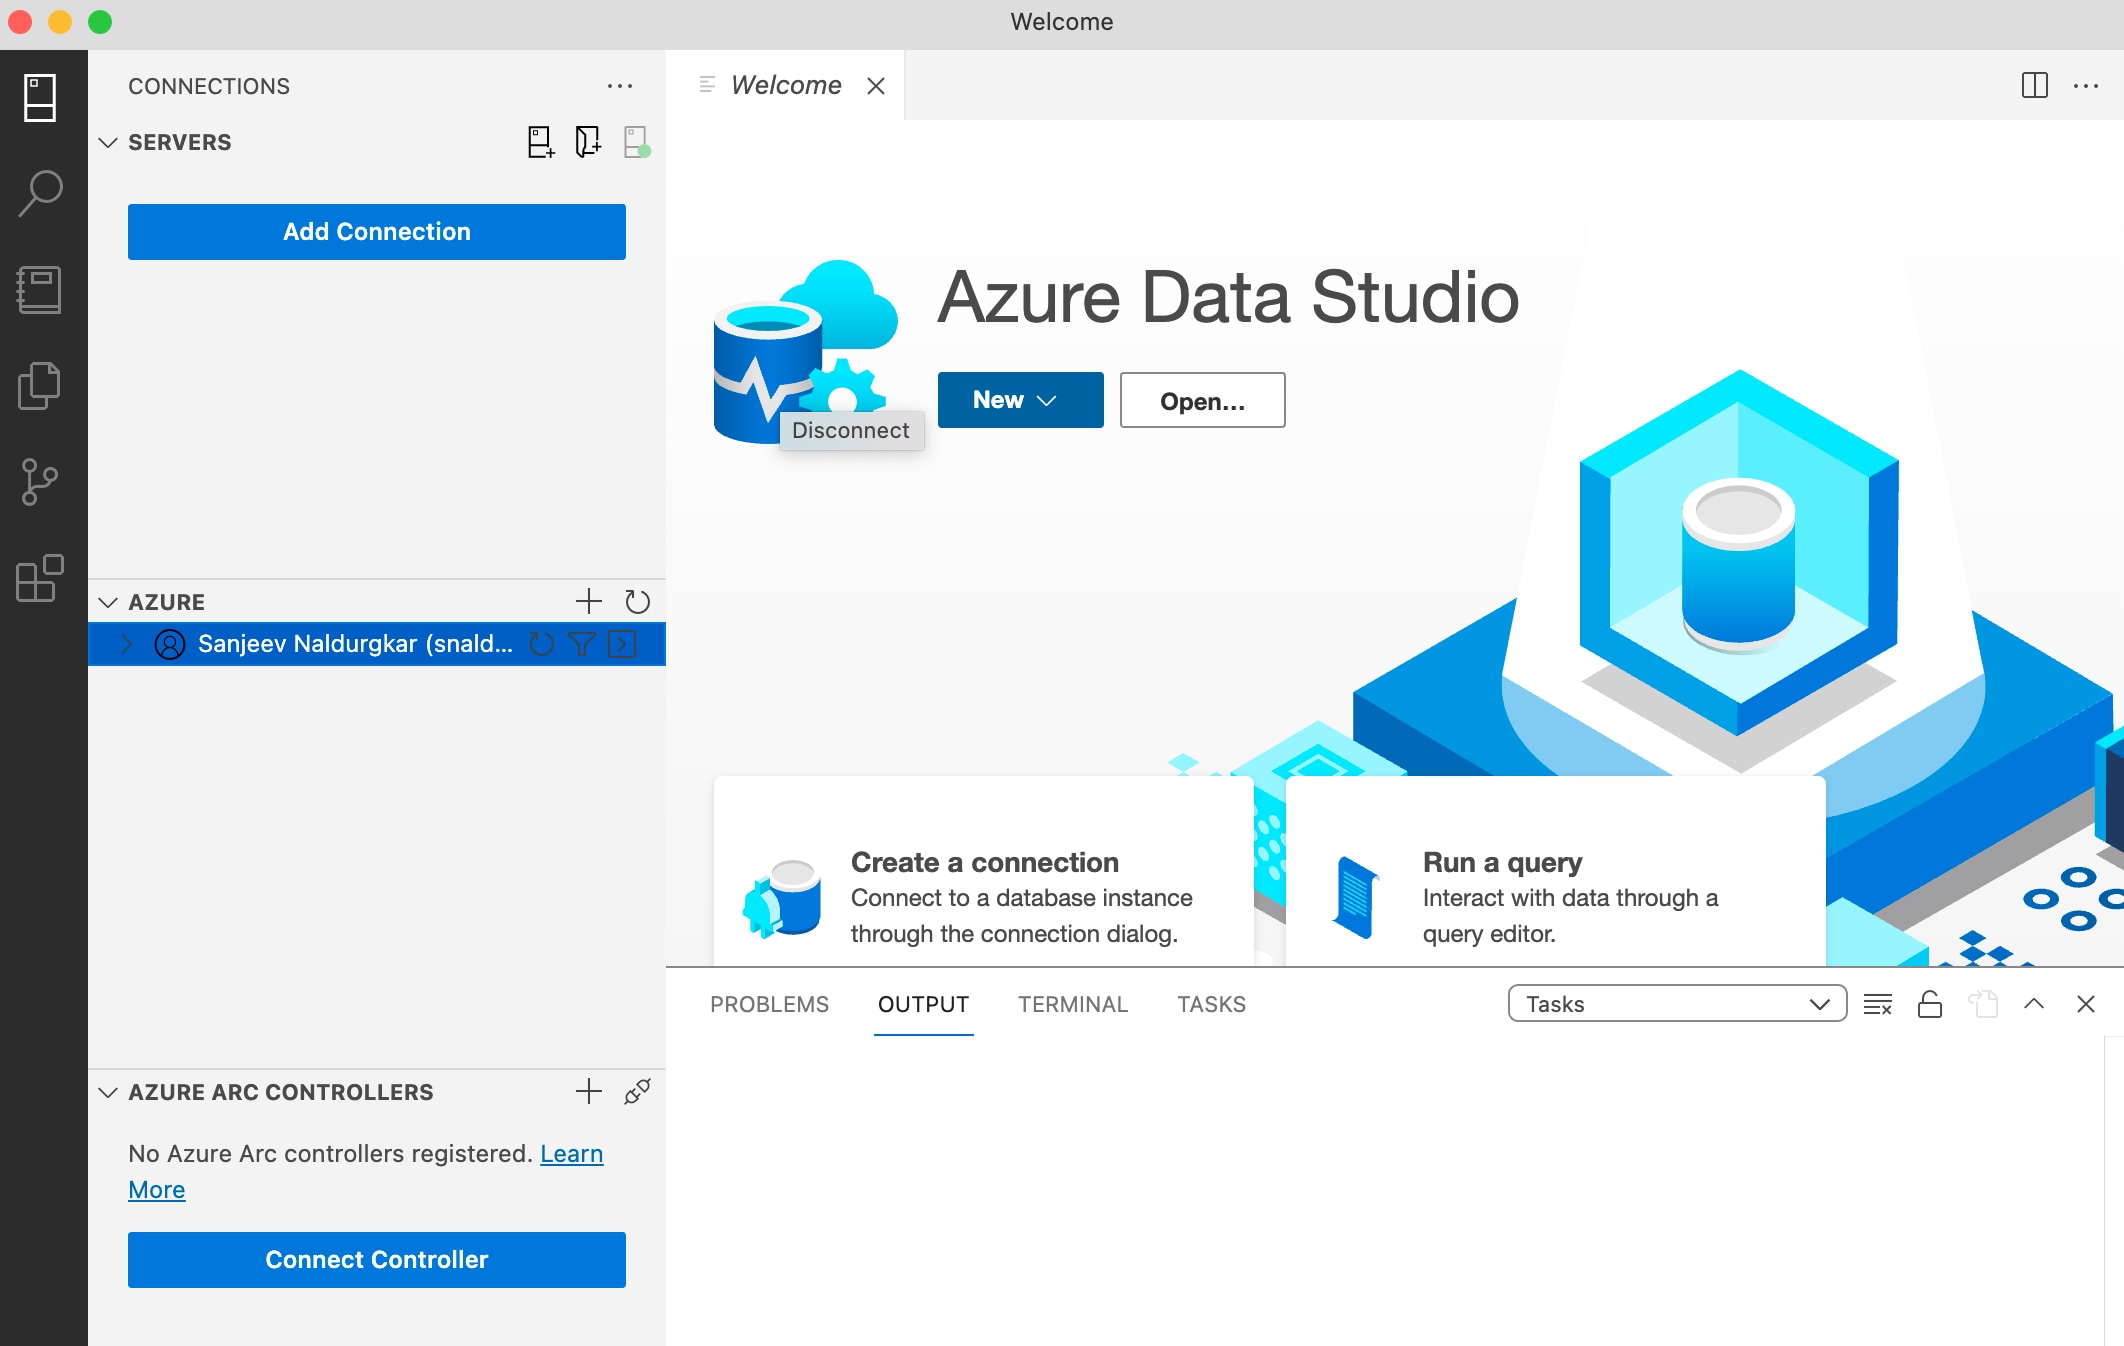
Task: Select the Welcome editor tab
Action: click(785, 86)
